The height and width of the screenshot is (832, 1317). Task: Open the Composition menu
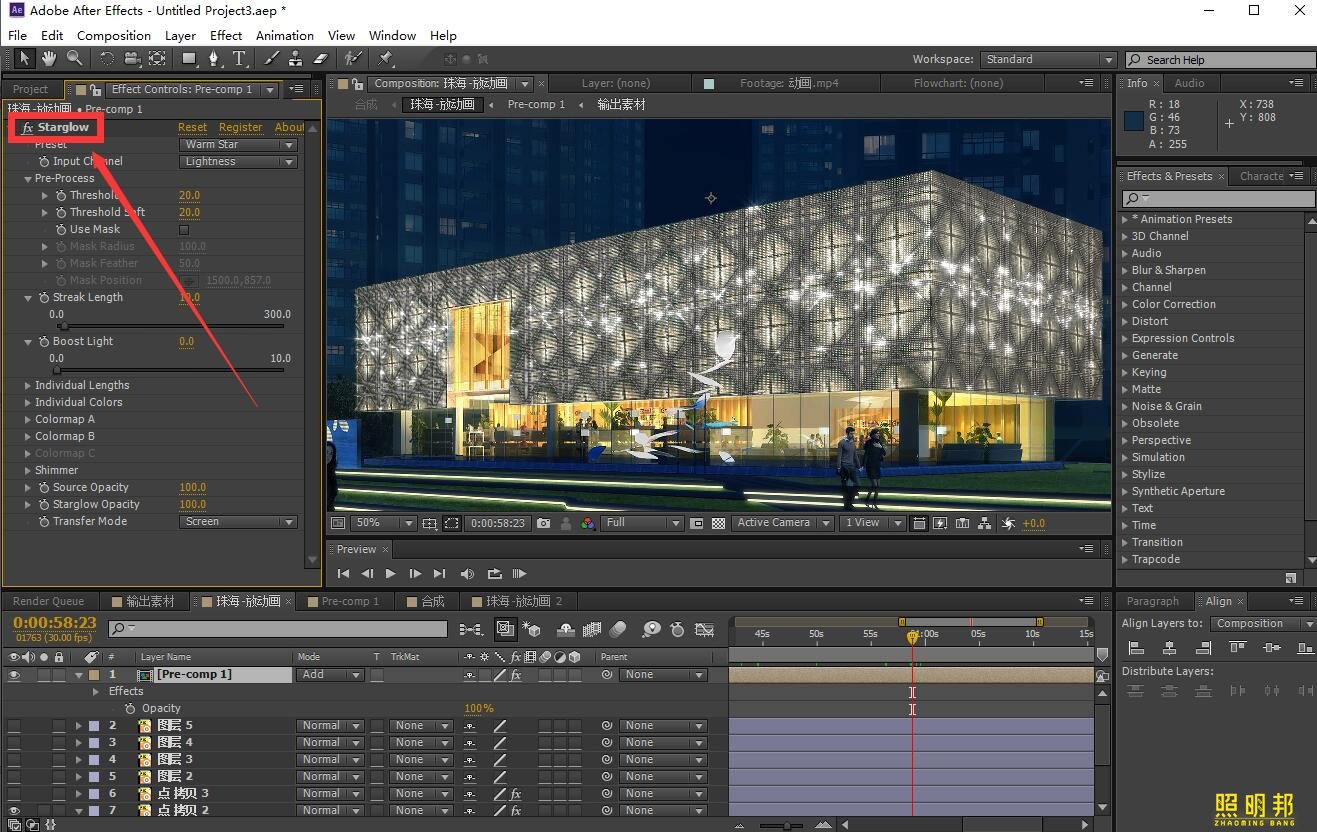114,36
